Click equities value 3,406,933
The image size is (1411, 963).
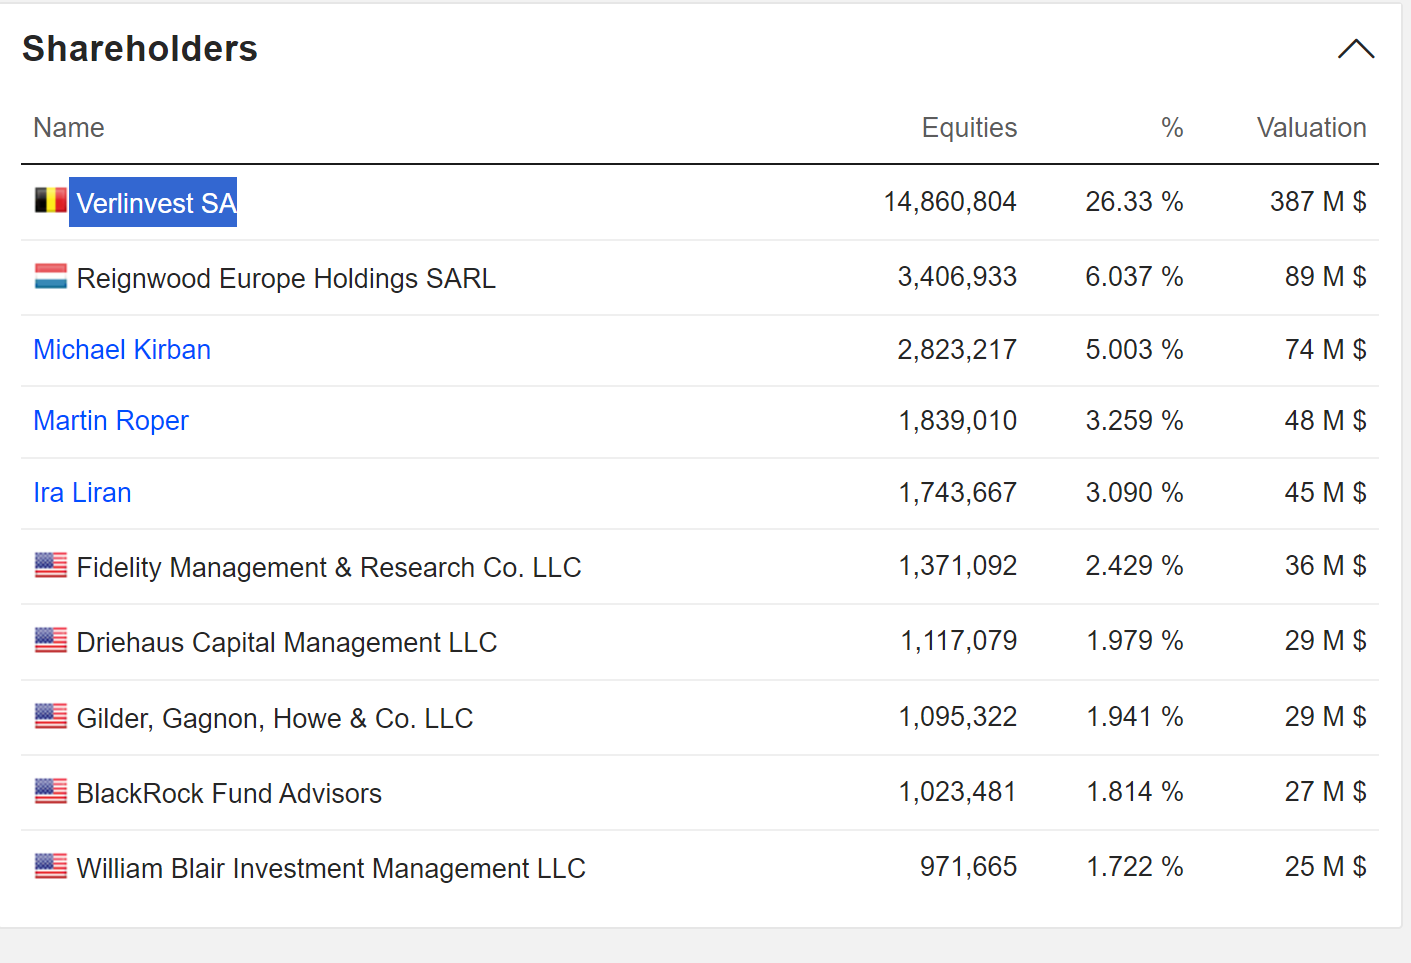(957, 276)
